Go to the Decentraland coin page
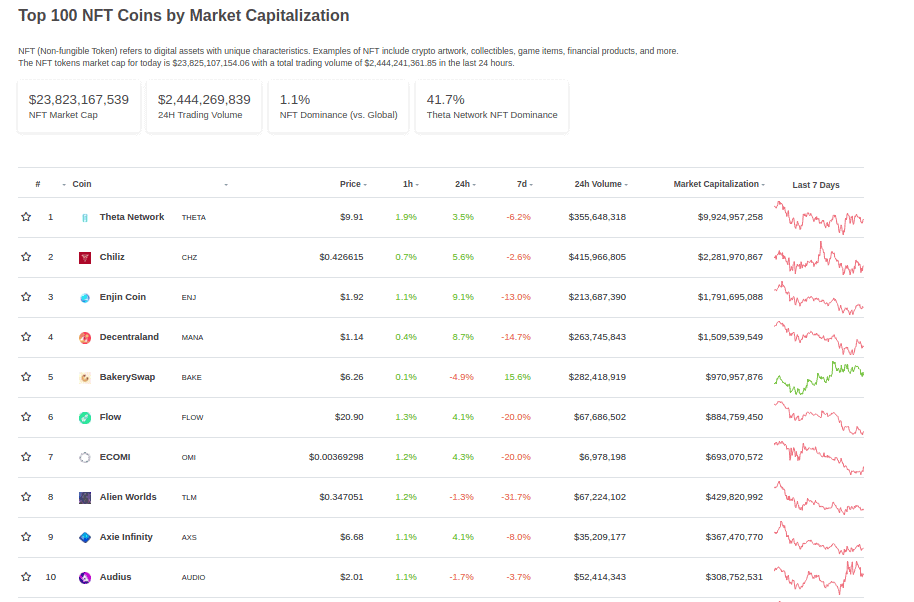914x602 pixels. click(129, 337)
